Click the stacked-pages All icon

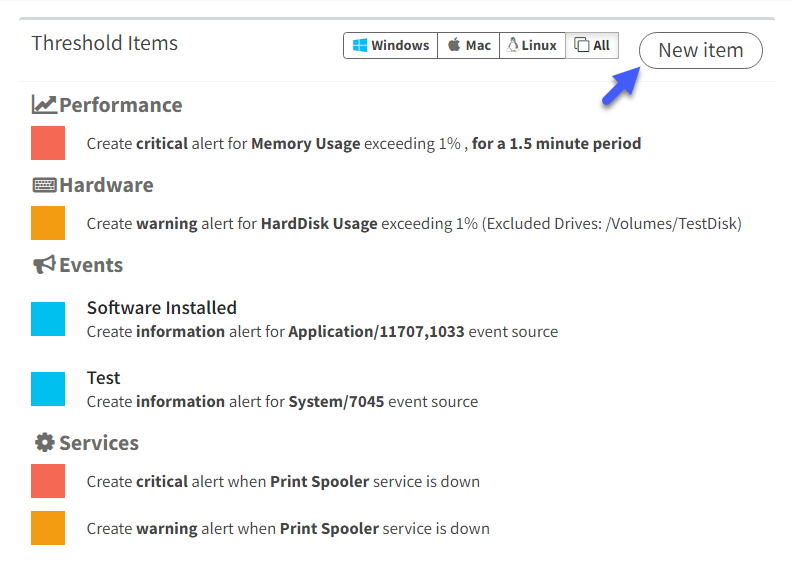click(x=581, y=45)
